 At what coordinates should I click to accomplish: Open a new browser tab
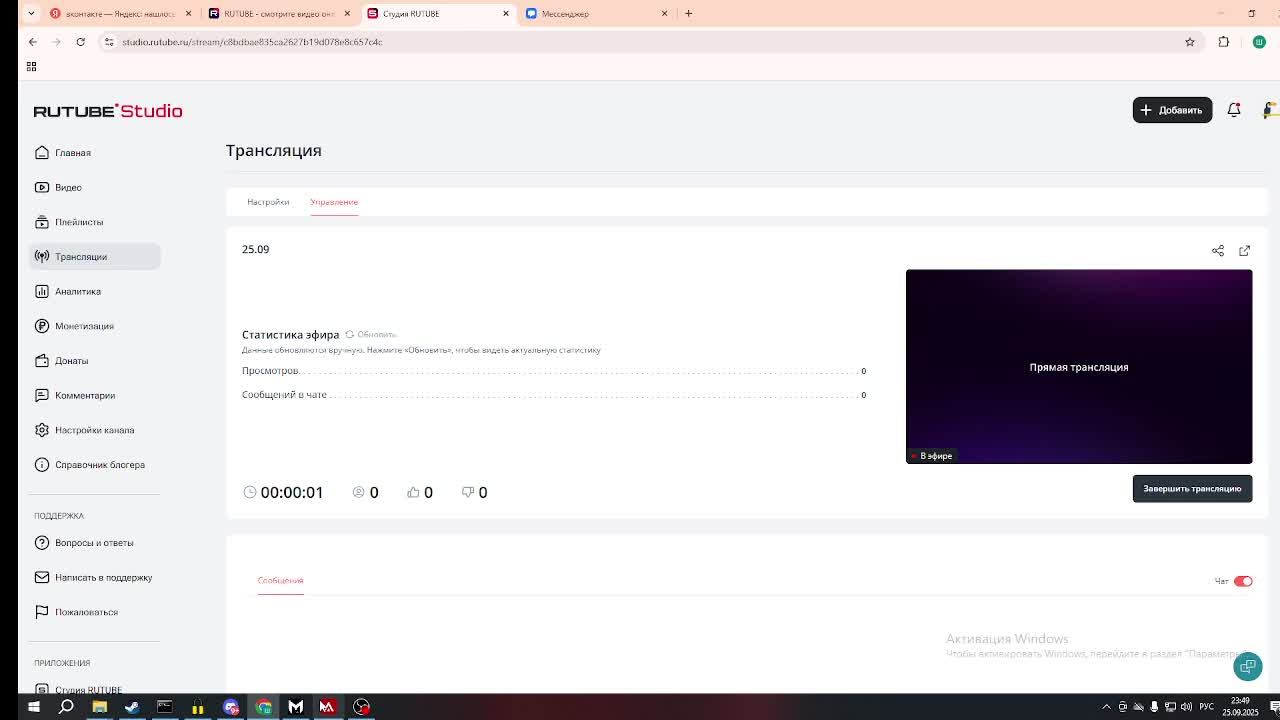[688, 13]
